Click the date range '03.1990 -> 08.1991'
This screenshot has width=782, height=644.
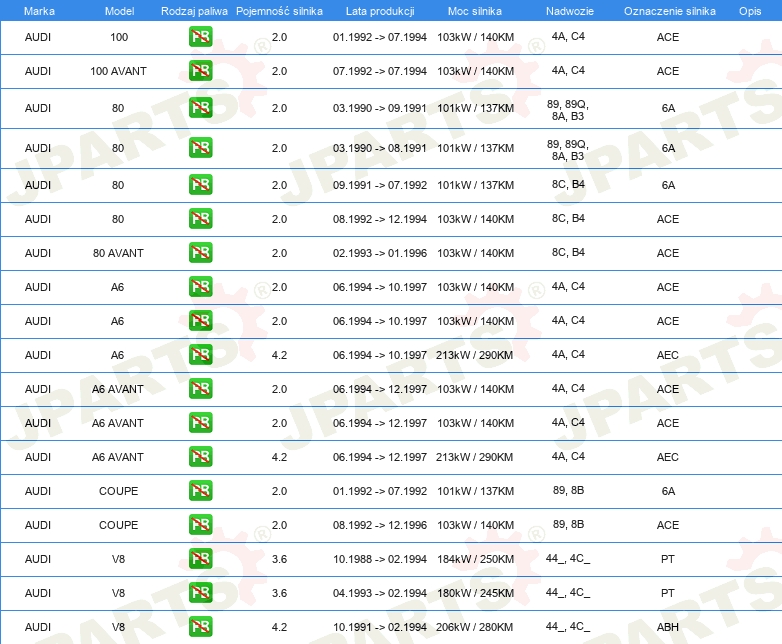[x=380, y=148]
